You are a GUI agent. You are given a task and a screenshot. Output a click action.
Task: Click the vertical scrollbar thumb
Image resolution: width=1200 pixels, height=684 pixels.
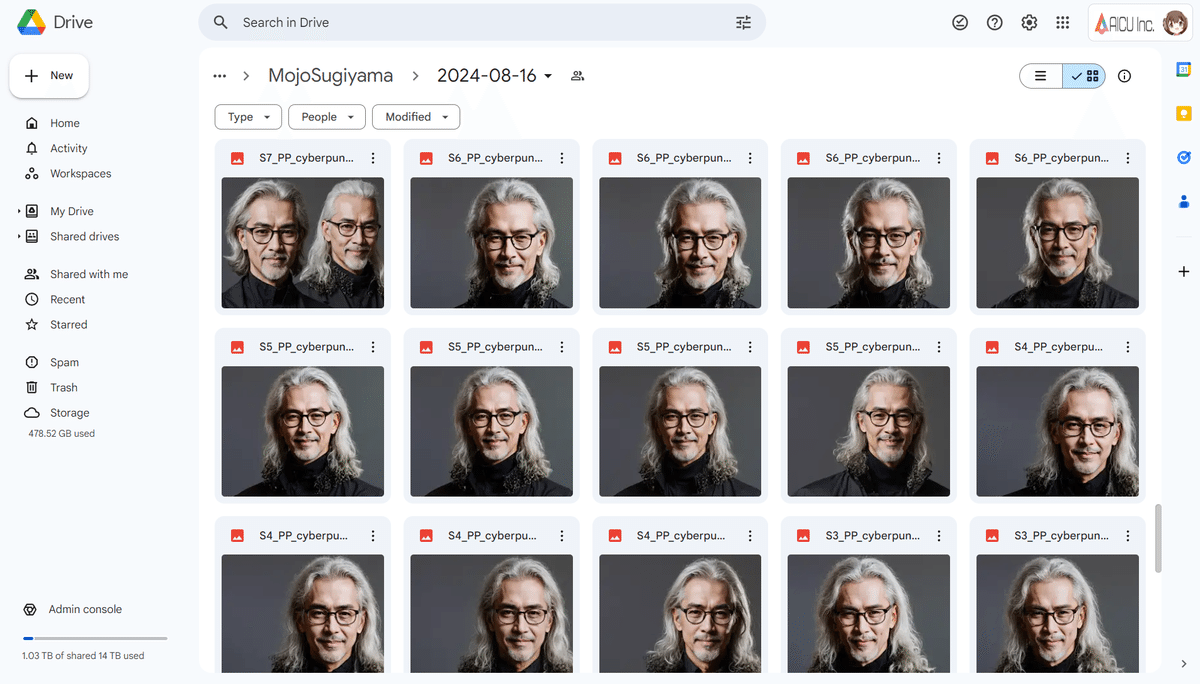point(1158,538)
